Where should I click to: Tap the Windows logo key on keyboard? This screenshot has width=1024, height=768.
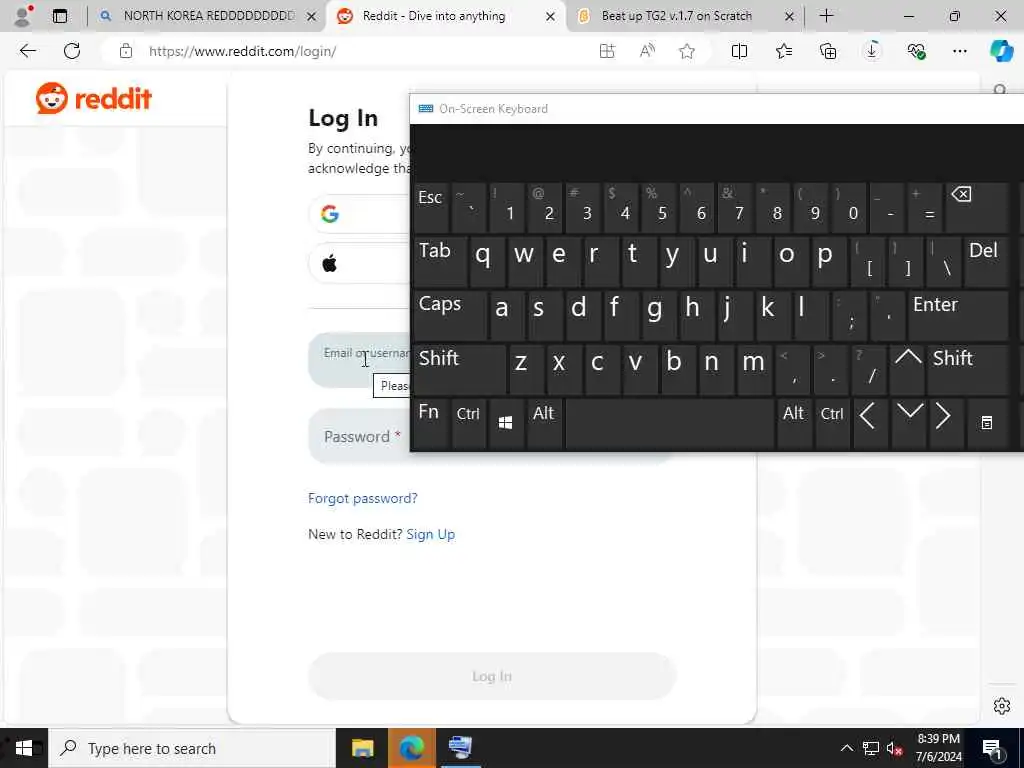(x=506, y=423)
